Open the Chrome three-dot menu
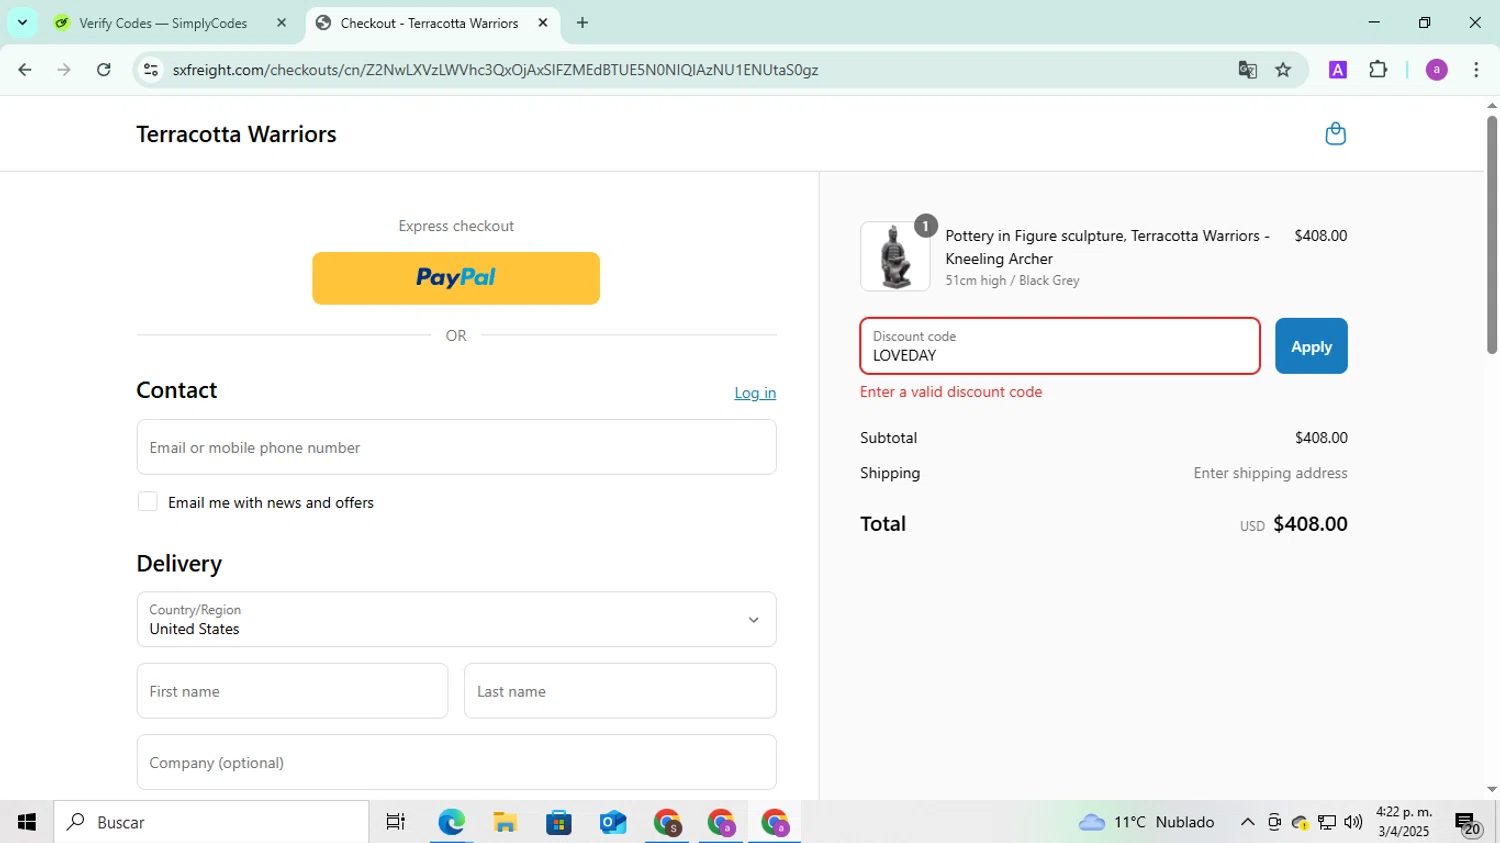 (1476, 70)
